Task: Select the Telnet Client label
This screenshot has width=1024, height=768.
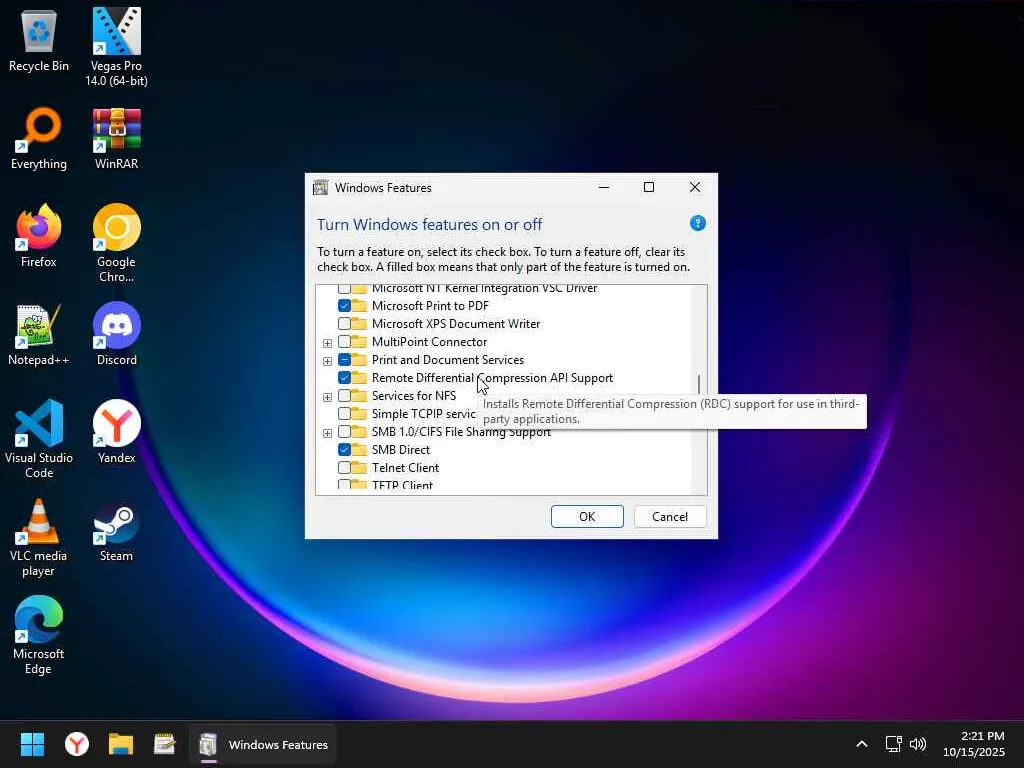Action: [x=405, y=468]
